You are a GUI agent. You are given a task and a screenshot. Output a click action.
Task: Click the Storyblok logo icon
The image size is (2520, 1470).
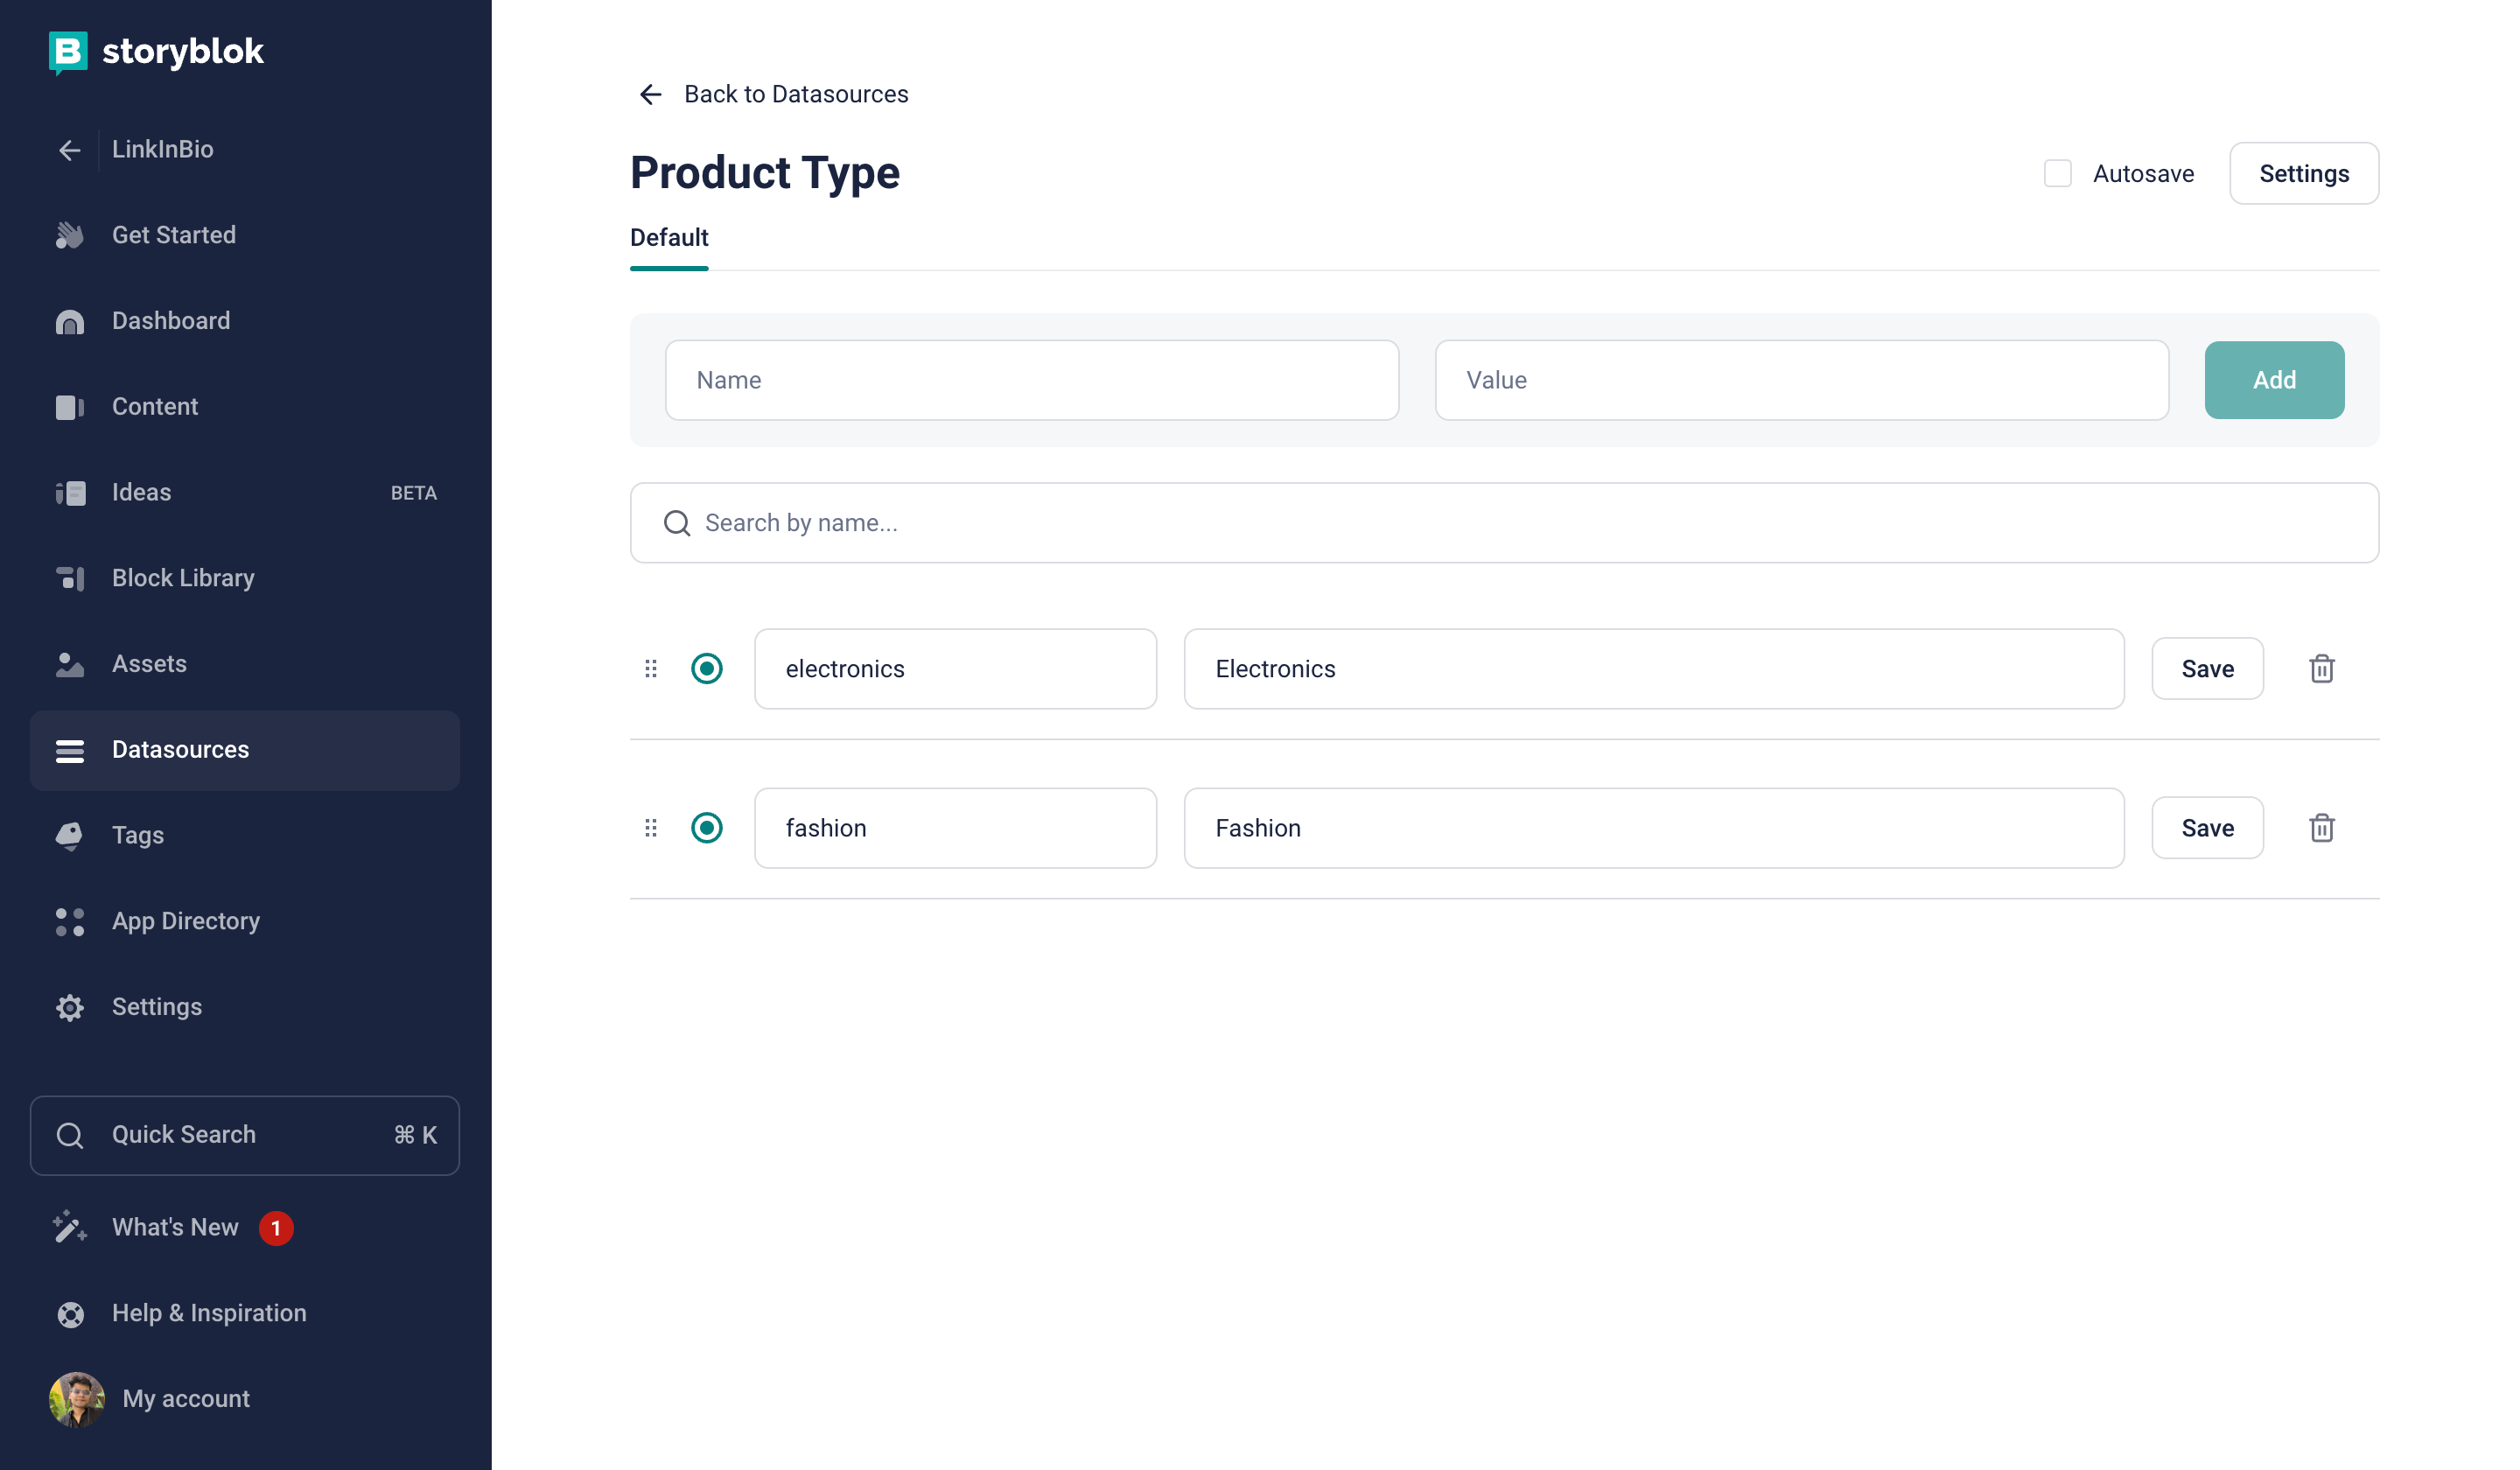(x=68, y=51)
